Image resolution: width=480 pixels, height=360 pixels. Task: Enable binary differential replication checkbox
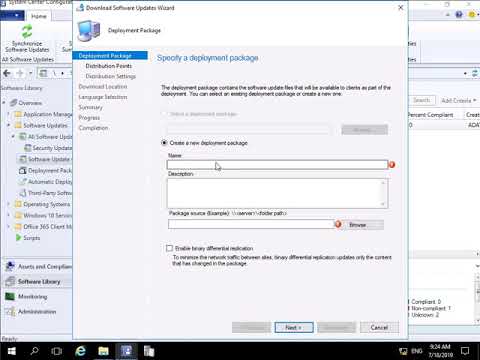169,248
